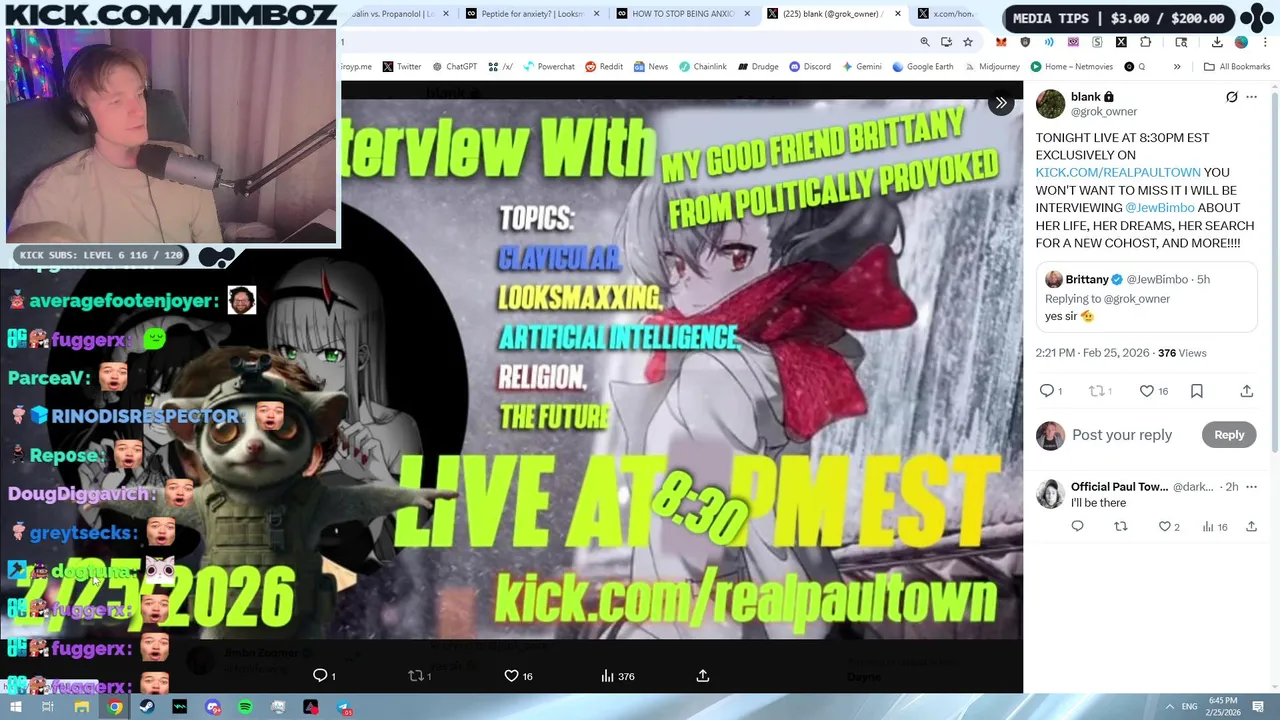The image size is (1280, 720).
Task: Collapse the sidebar with the double chevron icon
Action: [1001, 103]
